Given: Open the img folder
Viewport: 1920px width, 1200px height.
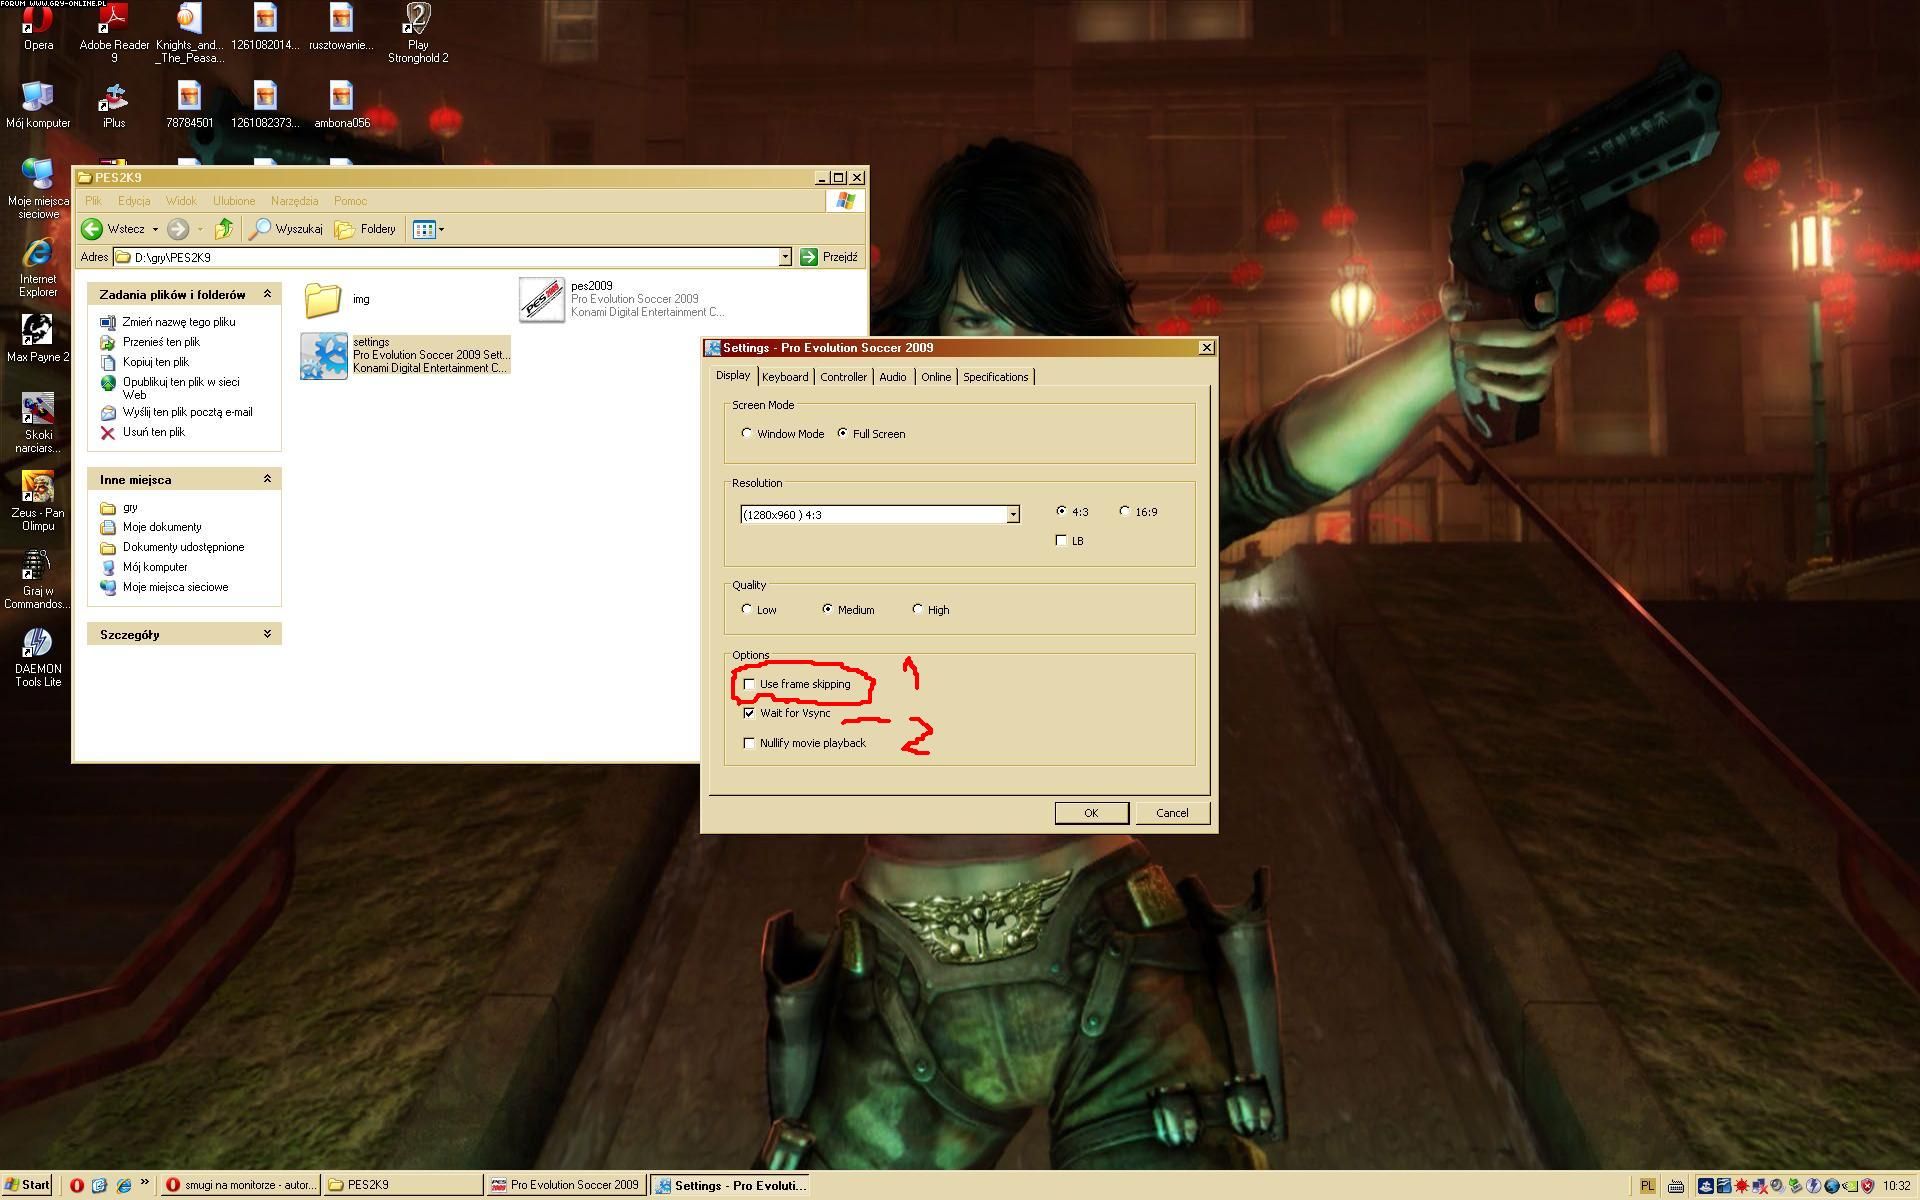Looking at the screenshot, I should [x=323, y=299].
